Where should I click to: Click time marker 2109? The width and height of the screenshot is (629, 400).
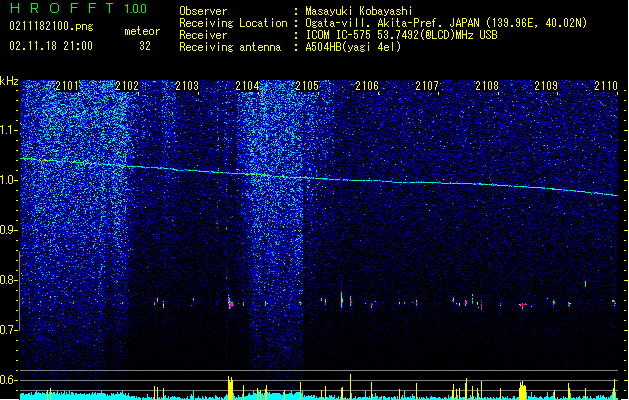pos(546,86)
